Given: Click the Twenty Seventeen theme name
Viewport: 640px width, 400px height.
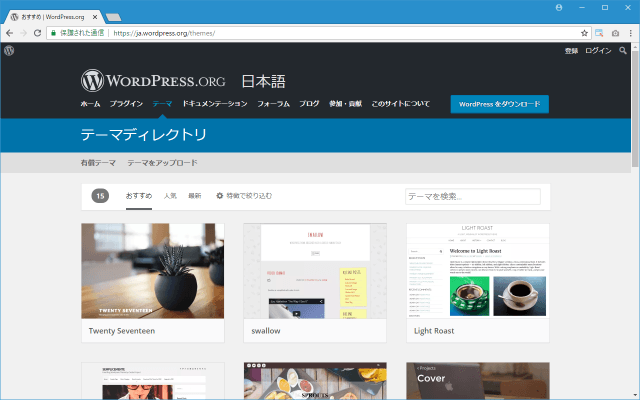Looking at the screenshot, I should pos(122,331).
